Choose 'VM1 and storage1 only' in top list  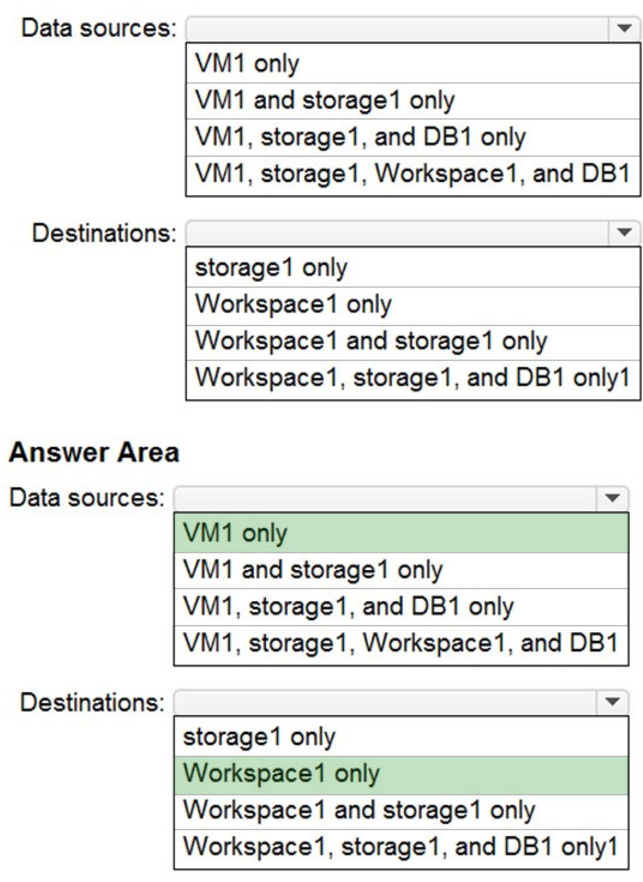tap(410, 100)
